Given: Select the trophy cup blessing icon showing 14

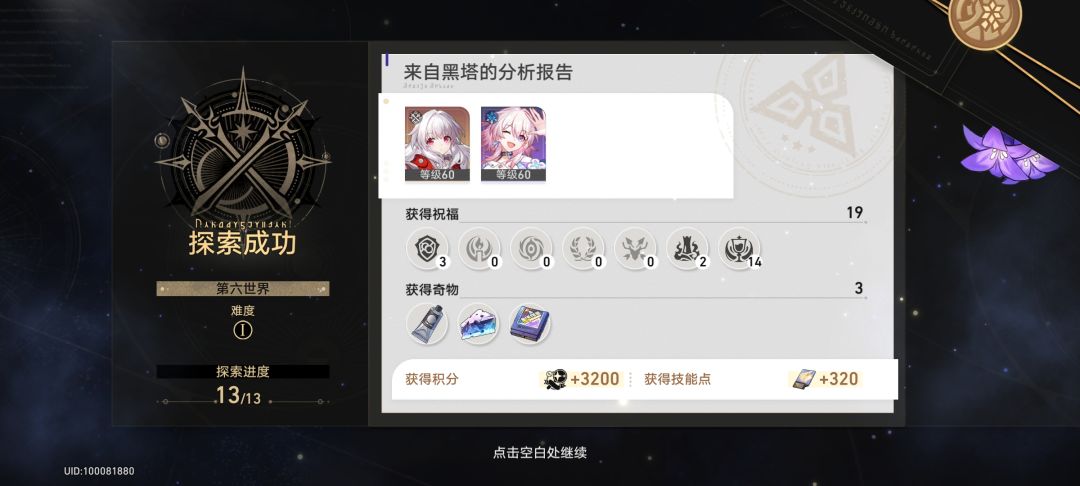Looking at the screenshot, I should click(x=739, y=249).
